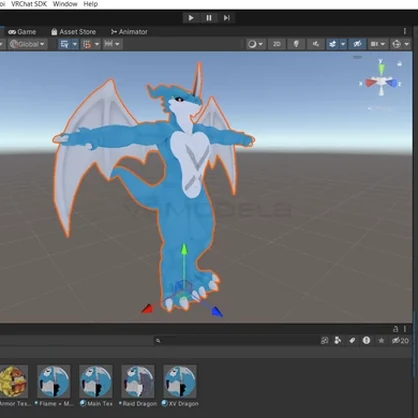Select the Raid Dragon material thumbnail
Screen dimensions: 418x418
(x=138, y=381)
